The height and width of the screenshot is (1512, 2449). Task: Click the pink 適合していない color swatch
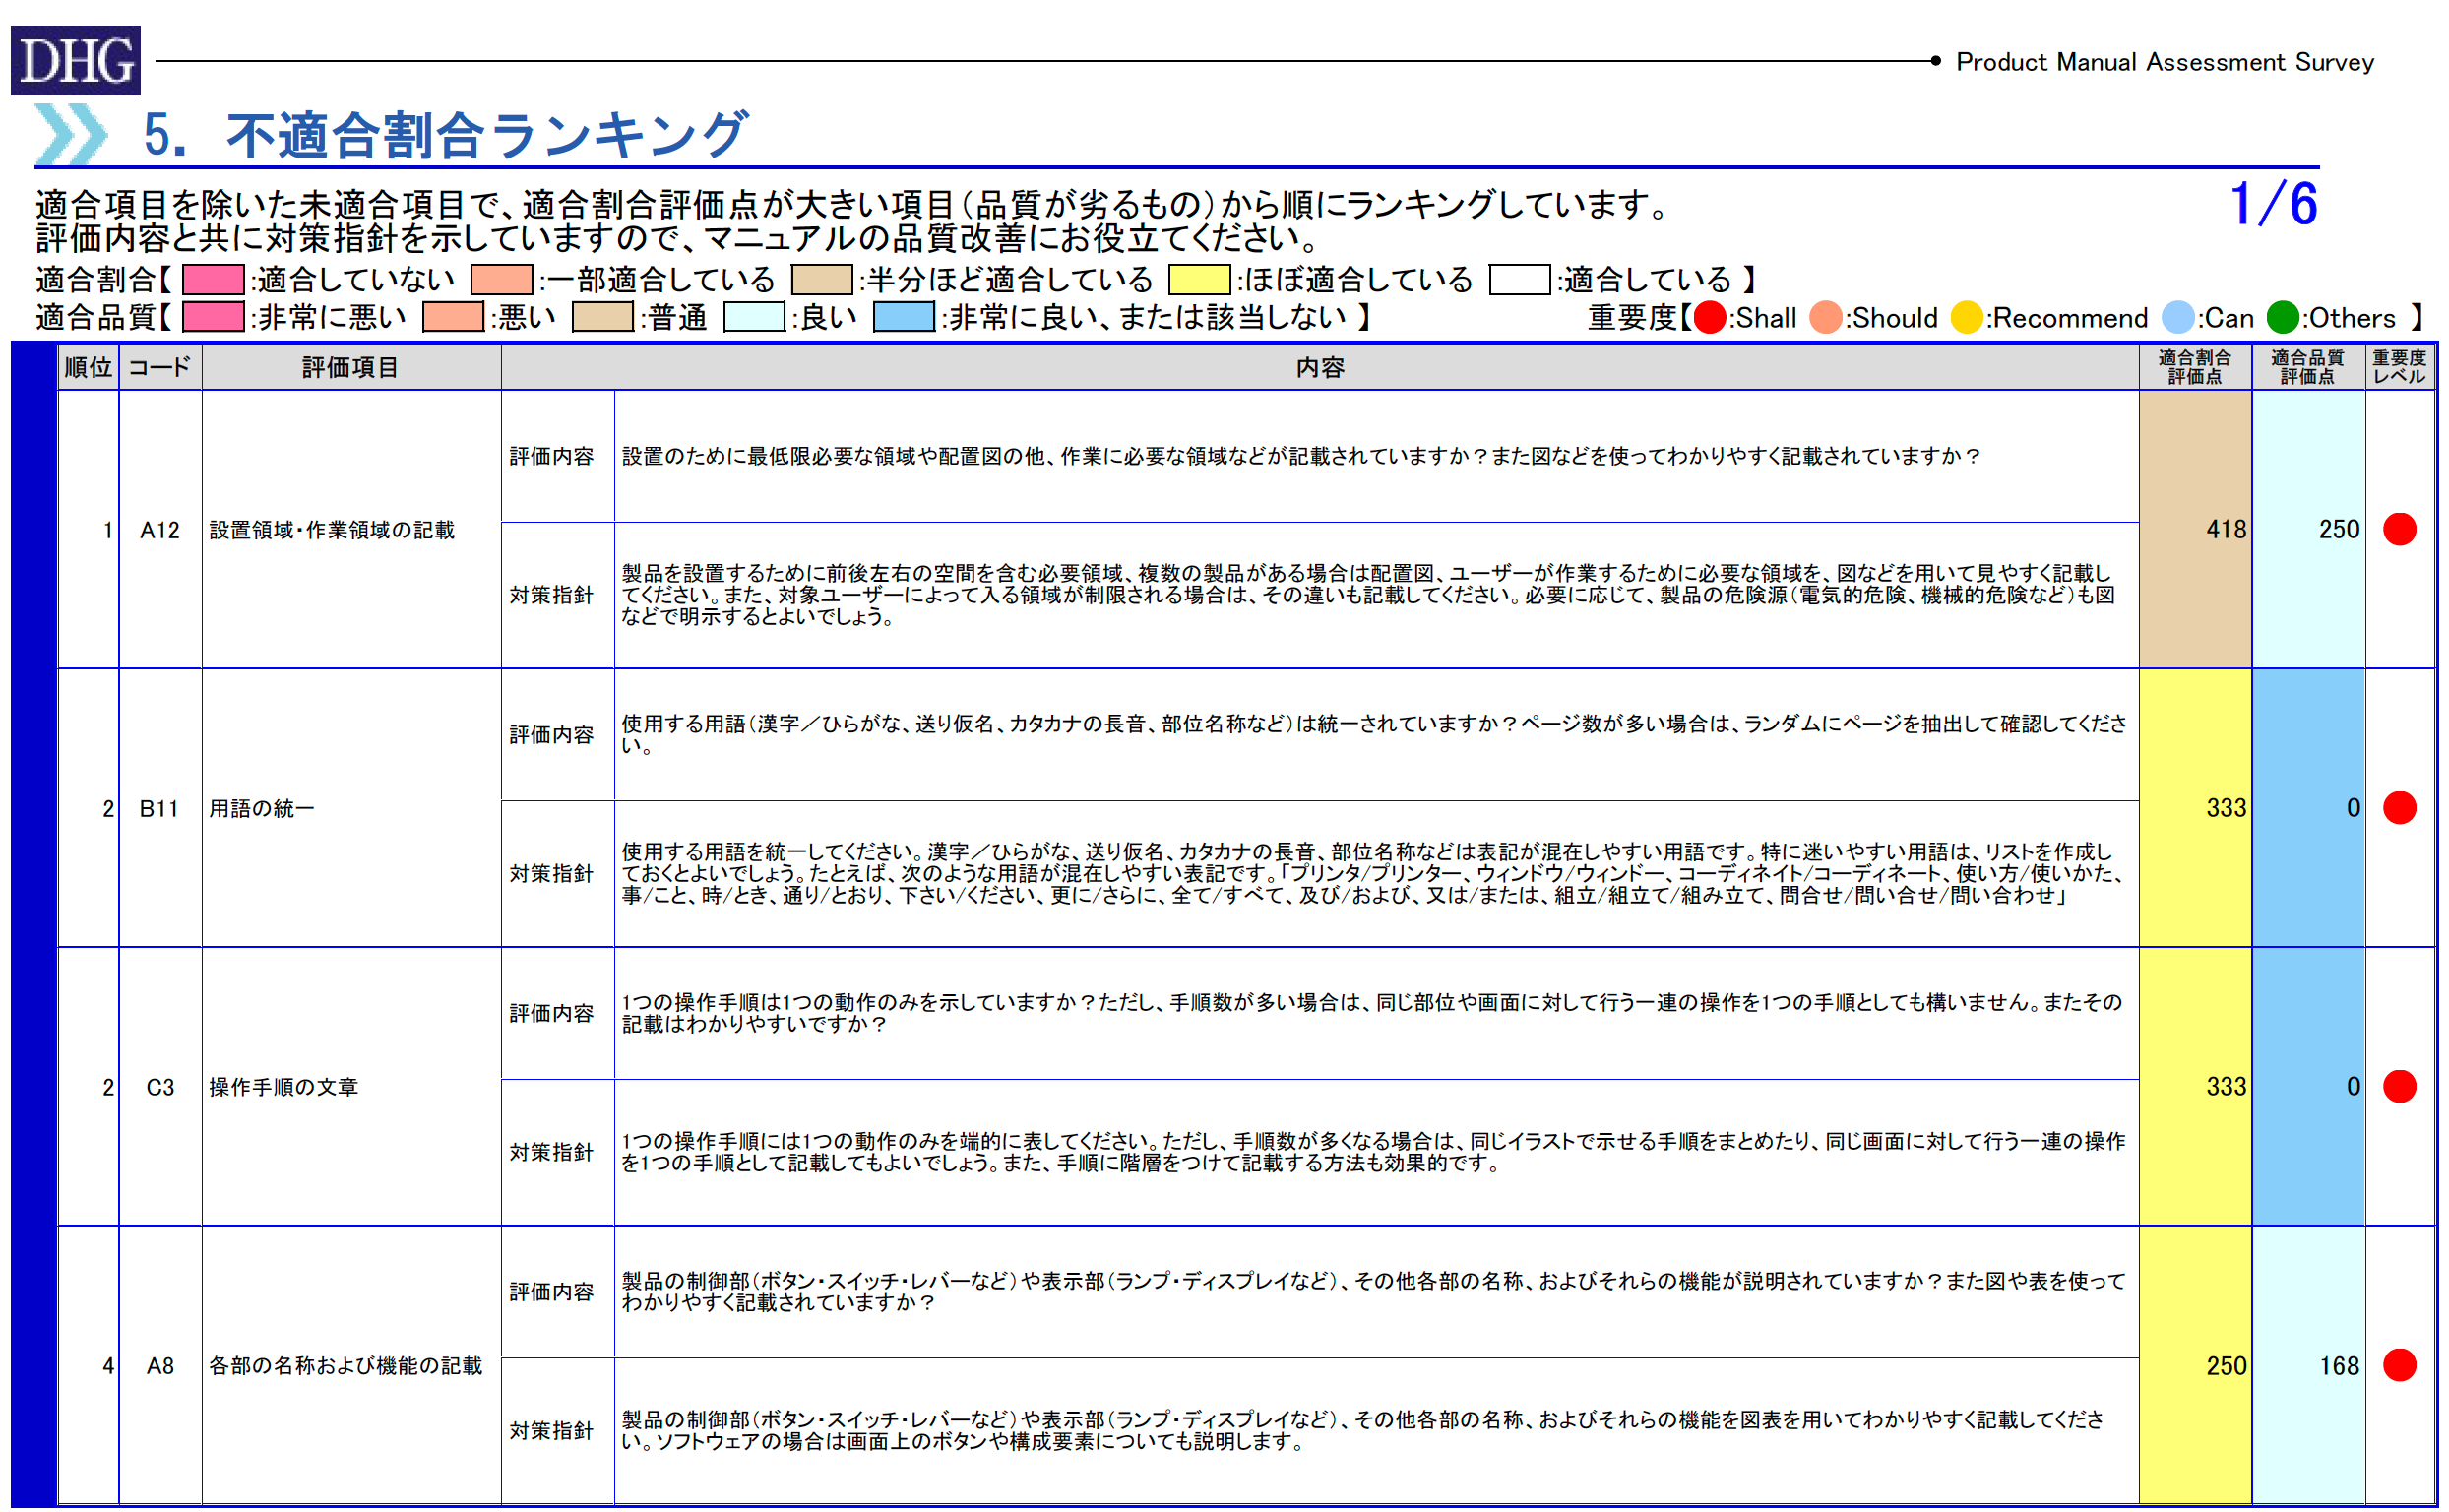213,279
